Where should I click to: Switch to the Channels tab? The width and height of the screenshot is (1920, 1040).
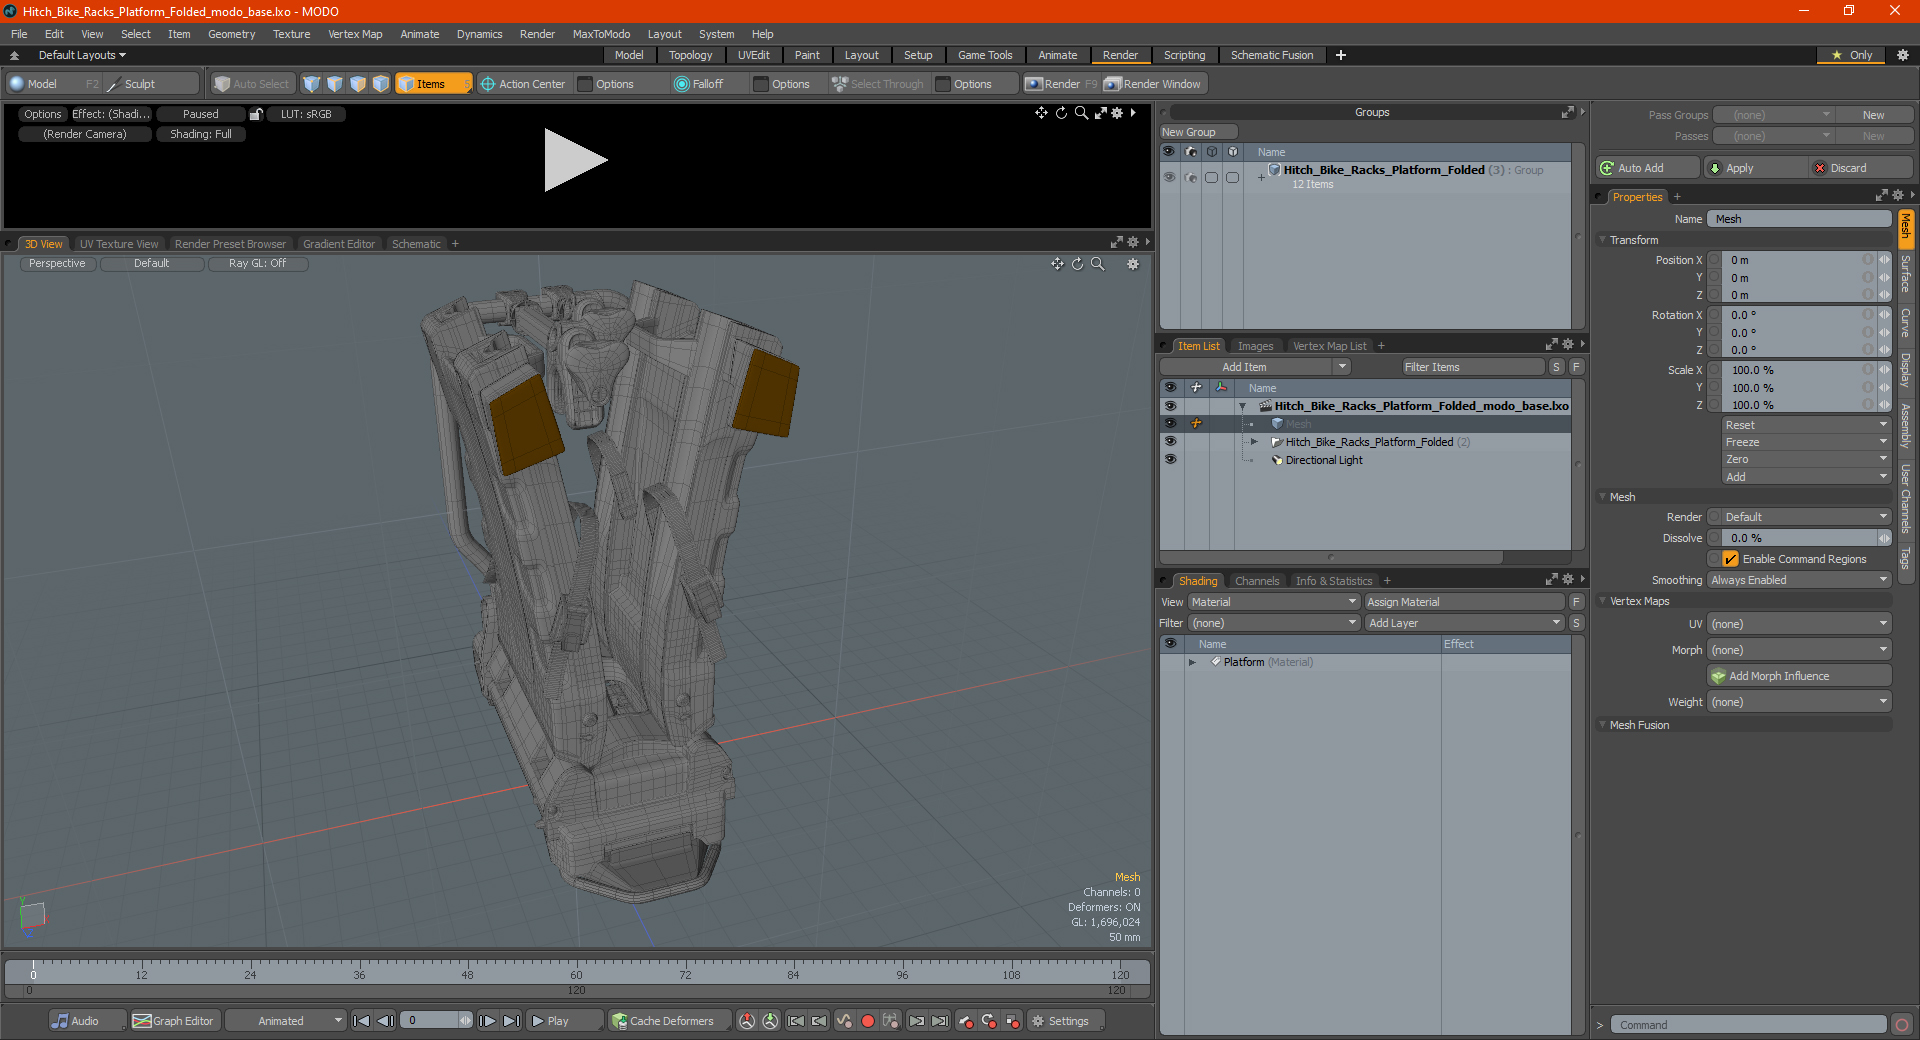point(1257,581)
